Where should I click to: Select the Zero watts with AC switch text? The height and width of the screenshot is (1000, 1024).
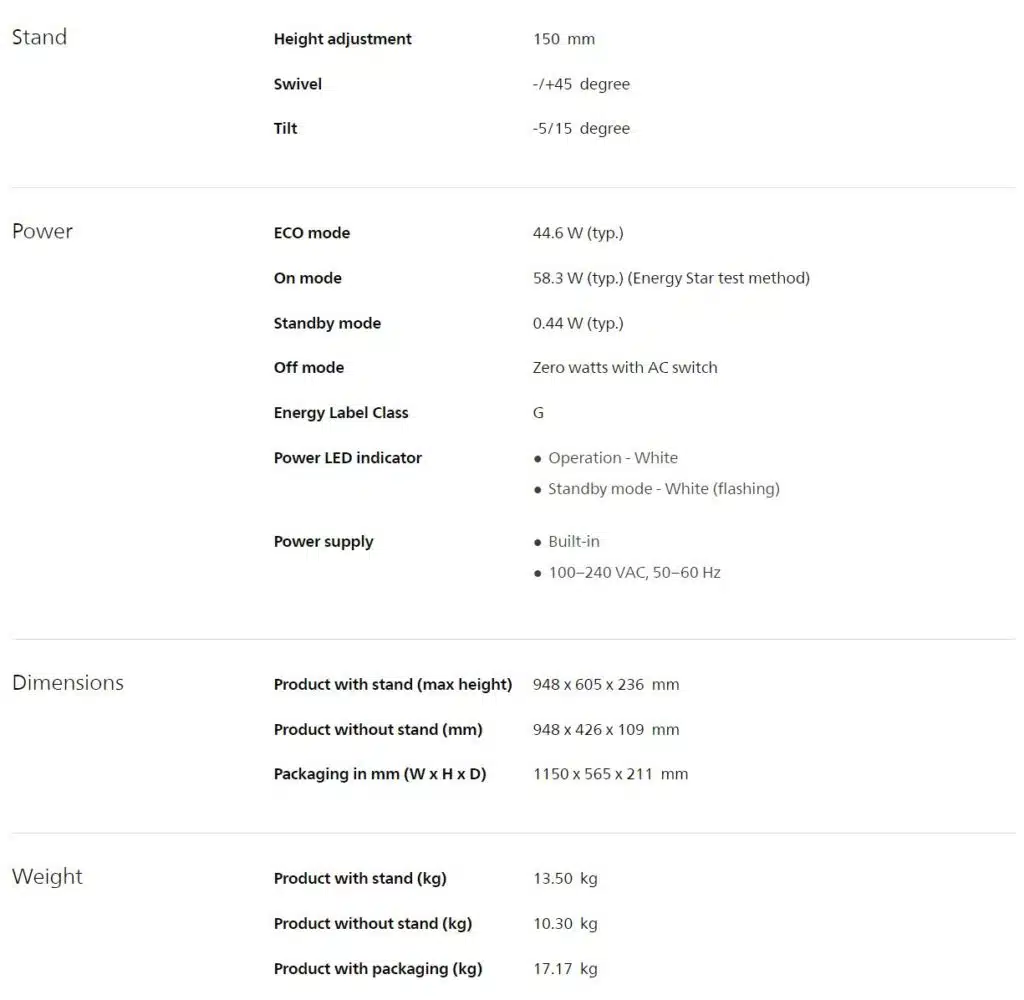[x=625, y=367]
